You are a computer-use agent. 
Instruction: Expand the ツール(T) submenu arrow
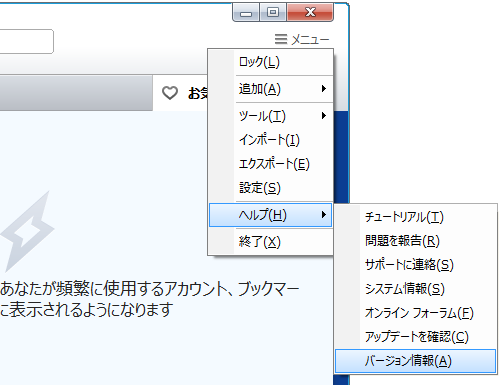pyautogui.click(x=323, y=116)
